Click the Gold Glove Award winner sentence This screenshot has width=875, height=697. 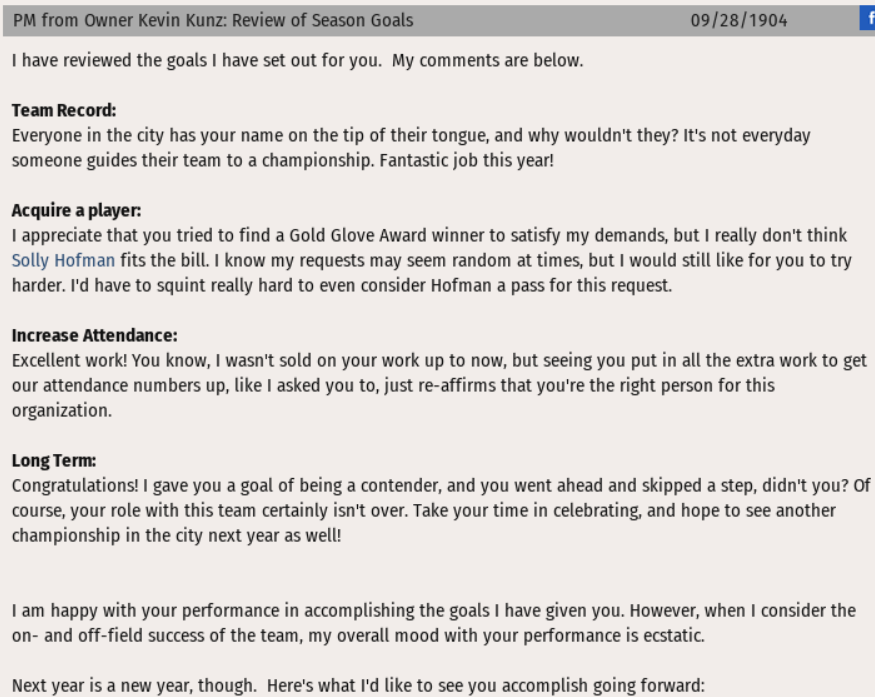click(431, 248)
